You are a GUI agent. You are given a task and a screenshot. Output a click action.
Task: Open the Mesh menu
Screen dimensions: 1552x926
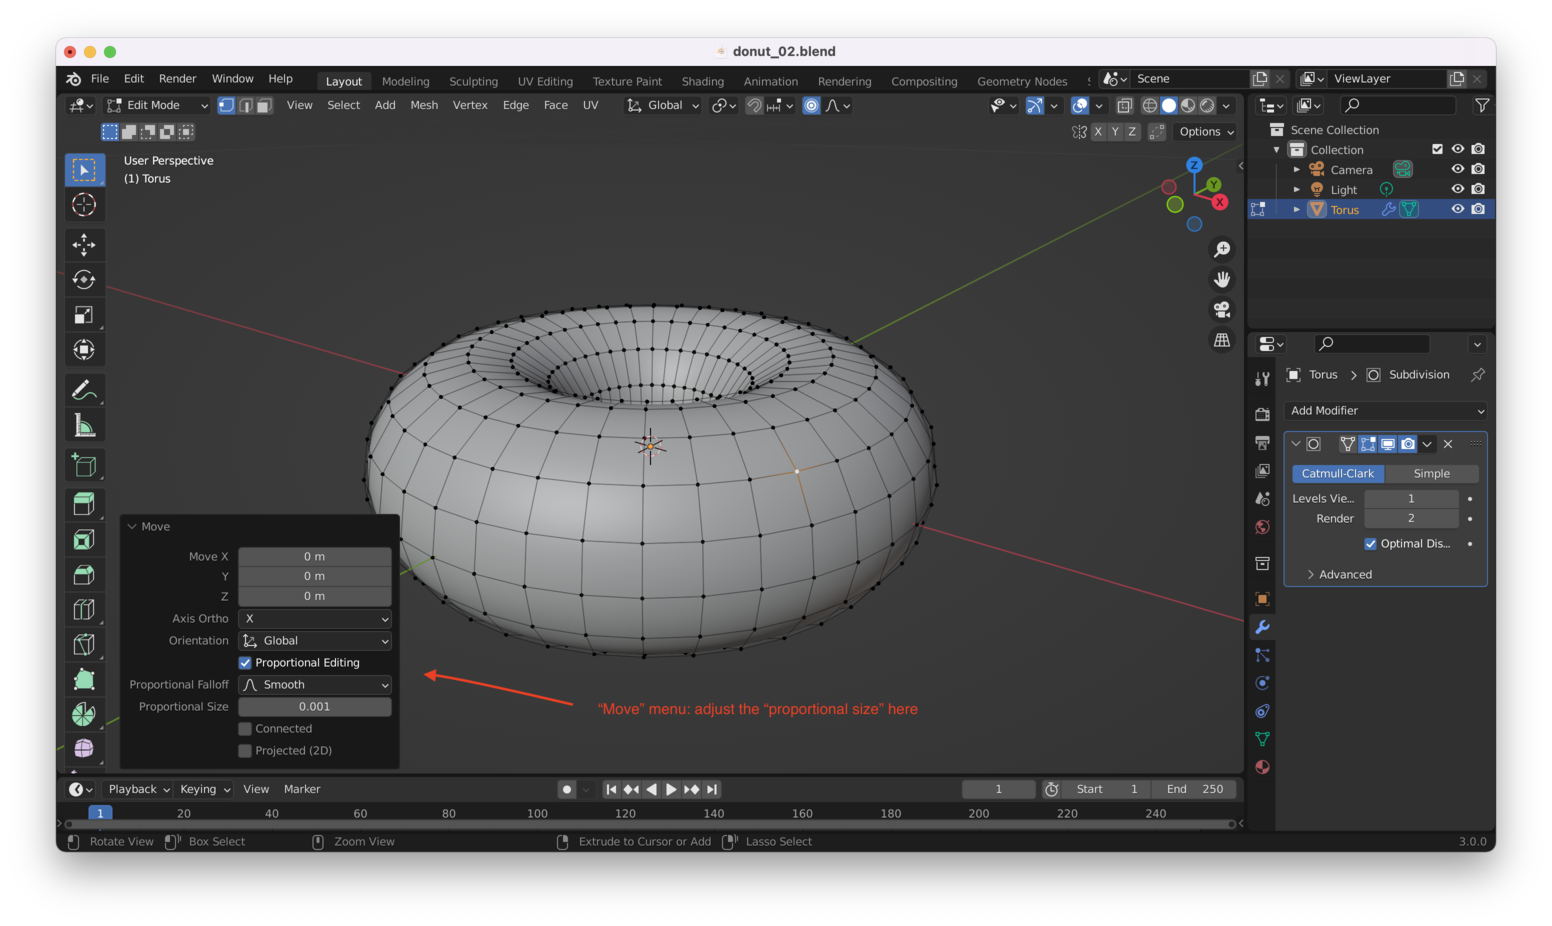click(x=424, y=105)
